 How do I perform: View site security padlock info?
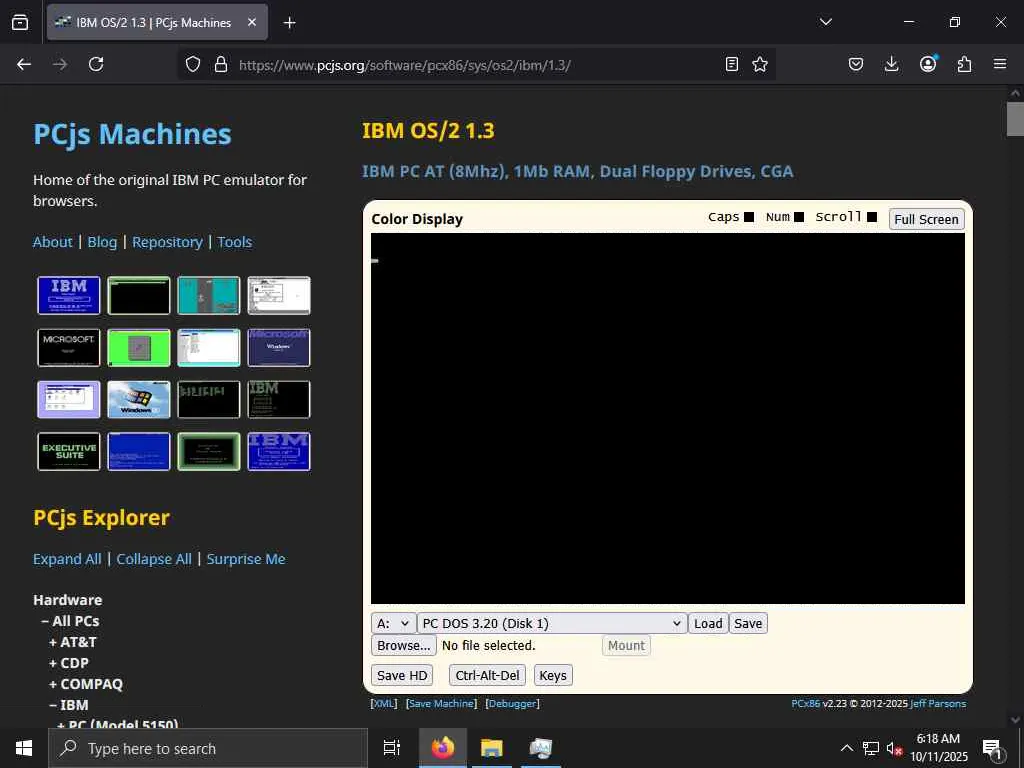[221, 64]
